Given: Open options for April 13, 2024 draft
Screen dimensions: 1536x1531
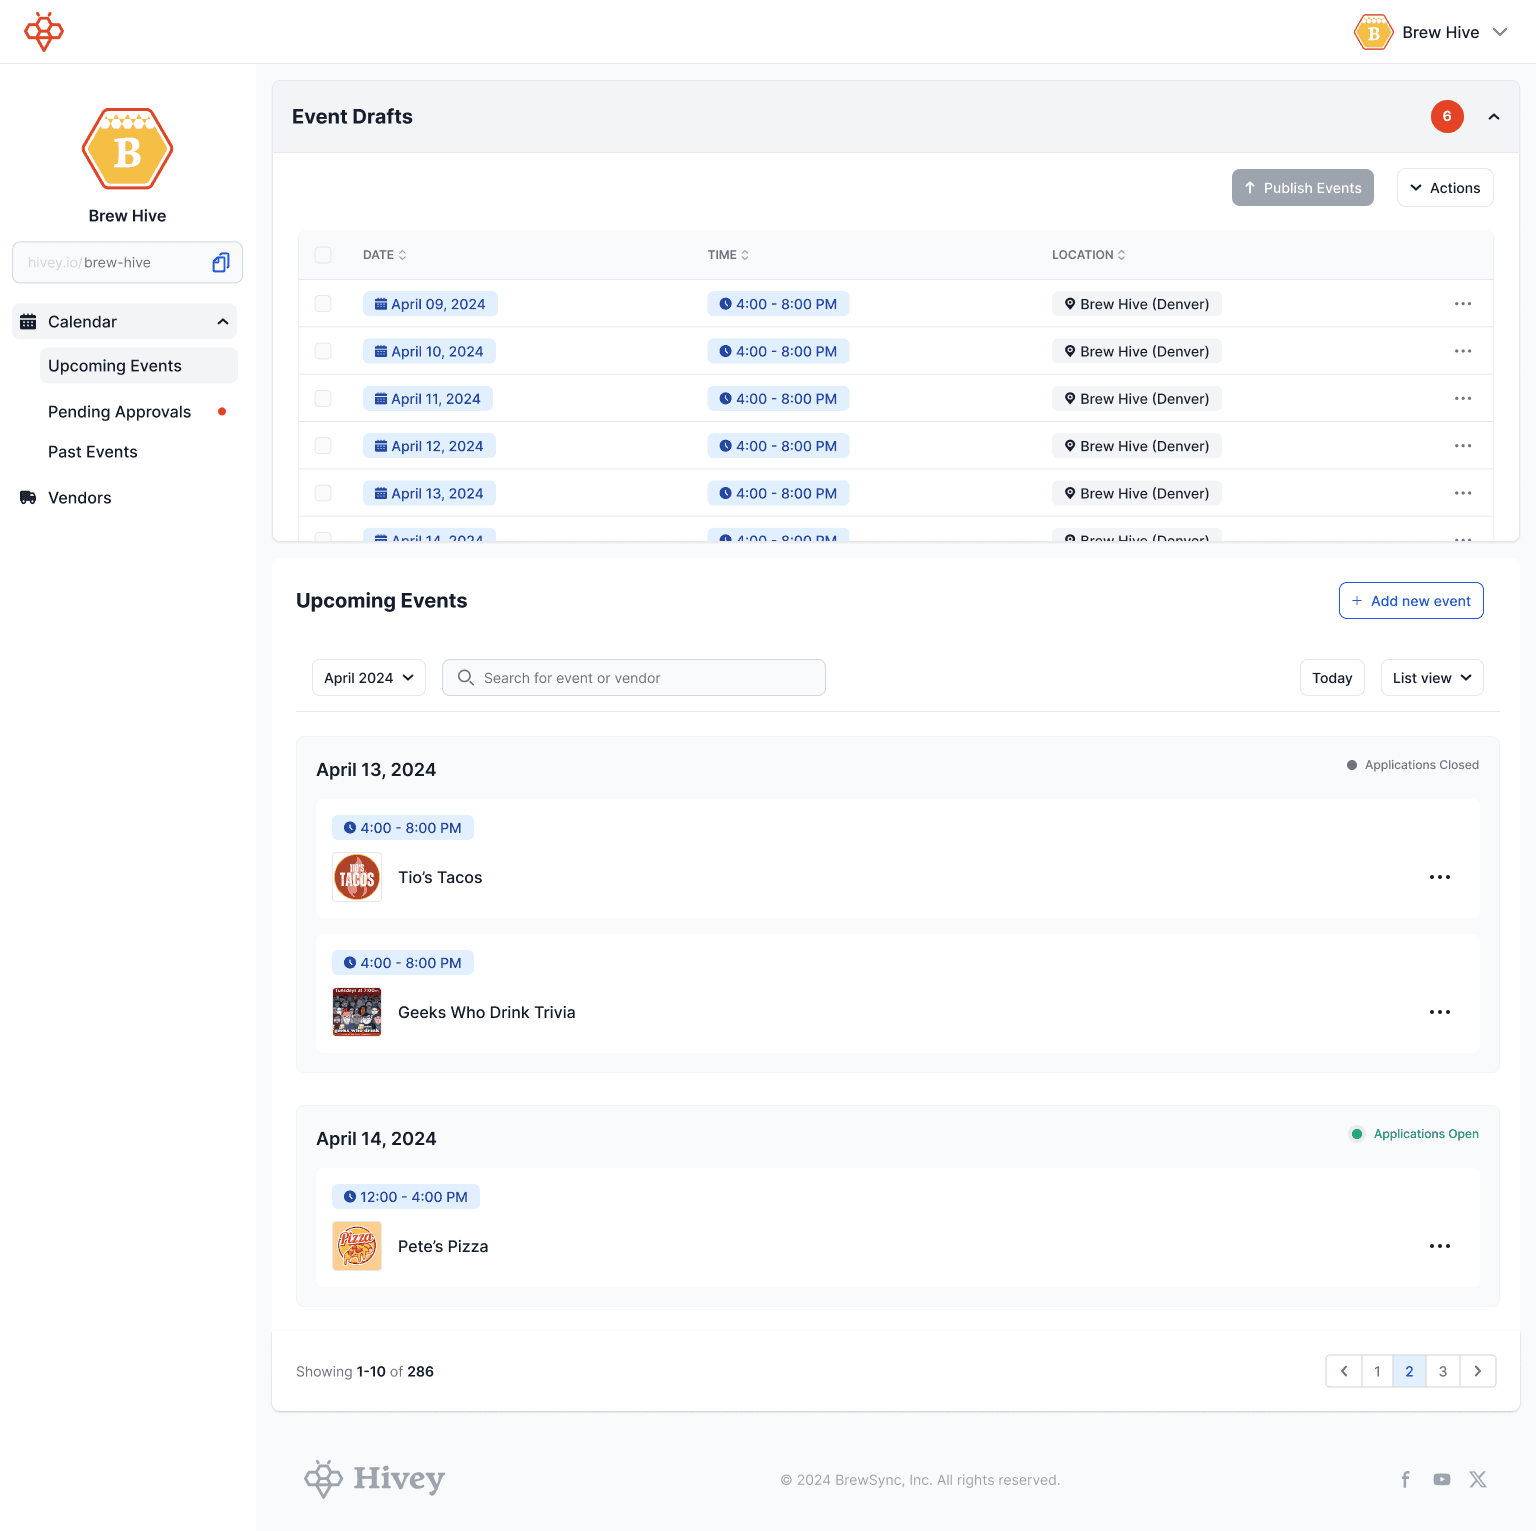Looking at the screenshot, I should [x=1463, y=493].
